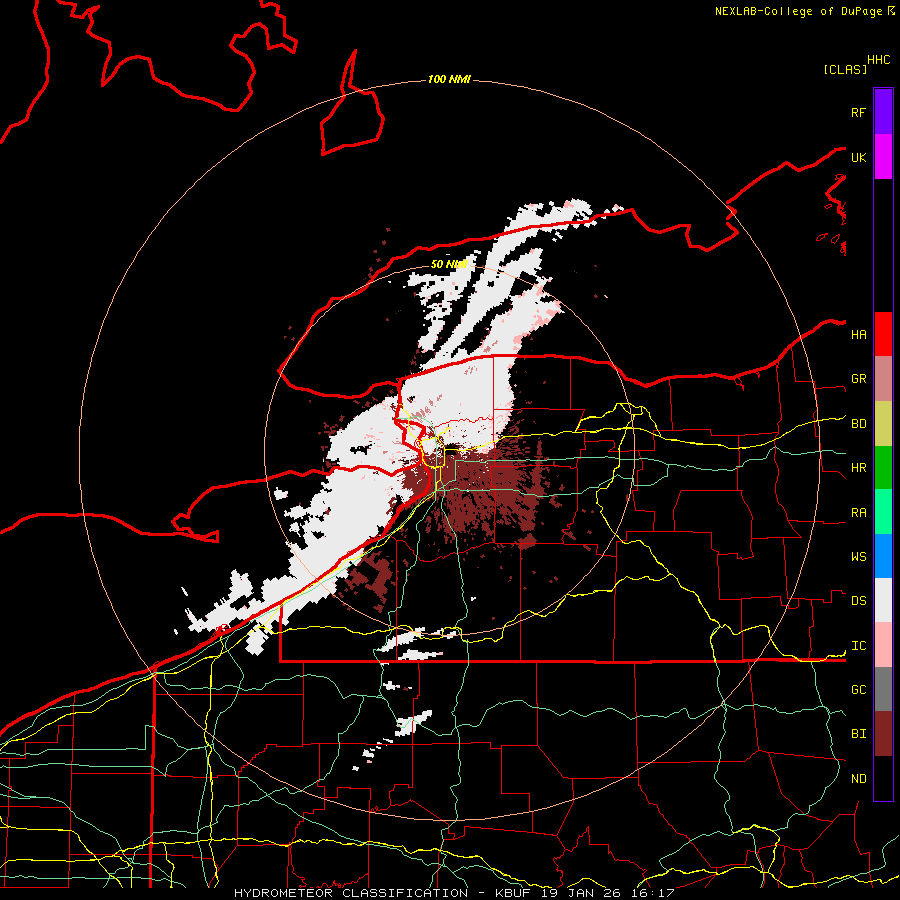Click the 'RF' legend label
The height and width of the screenshot is (900, 900).
(858, 112)
